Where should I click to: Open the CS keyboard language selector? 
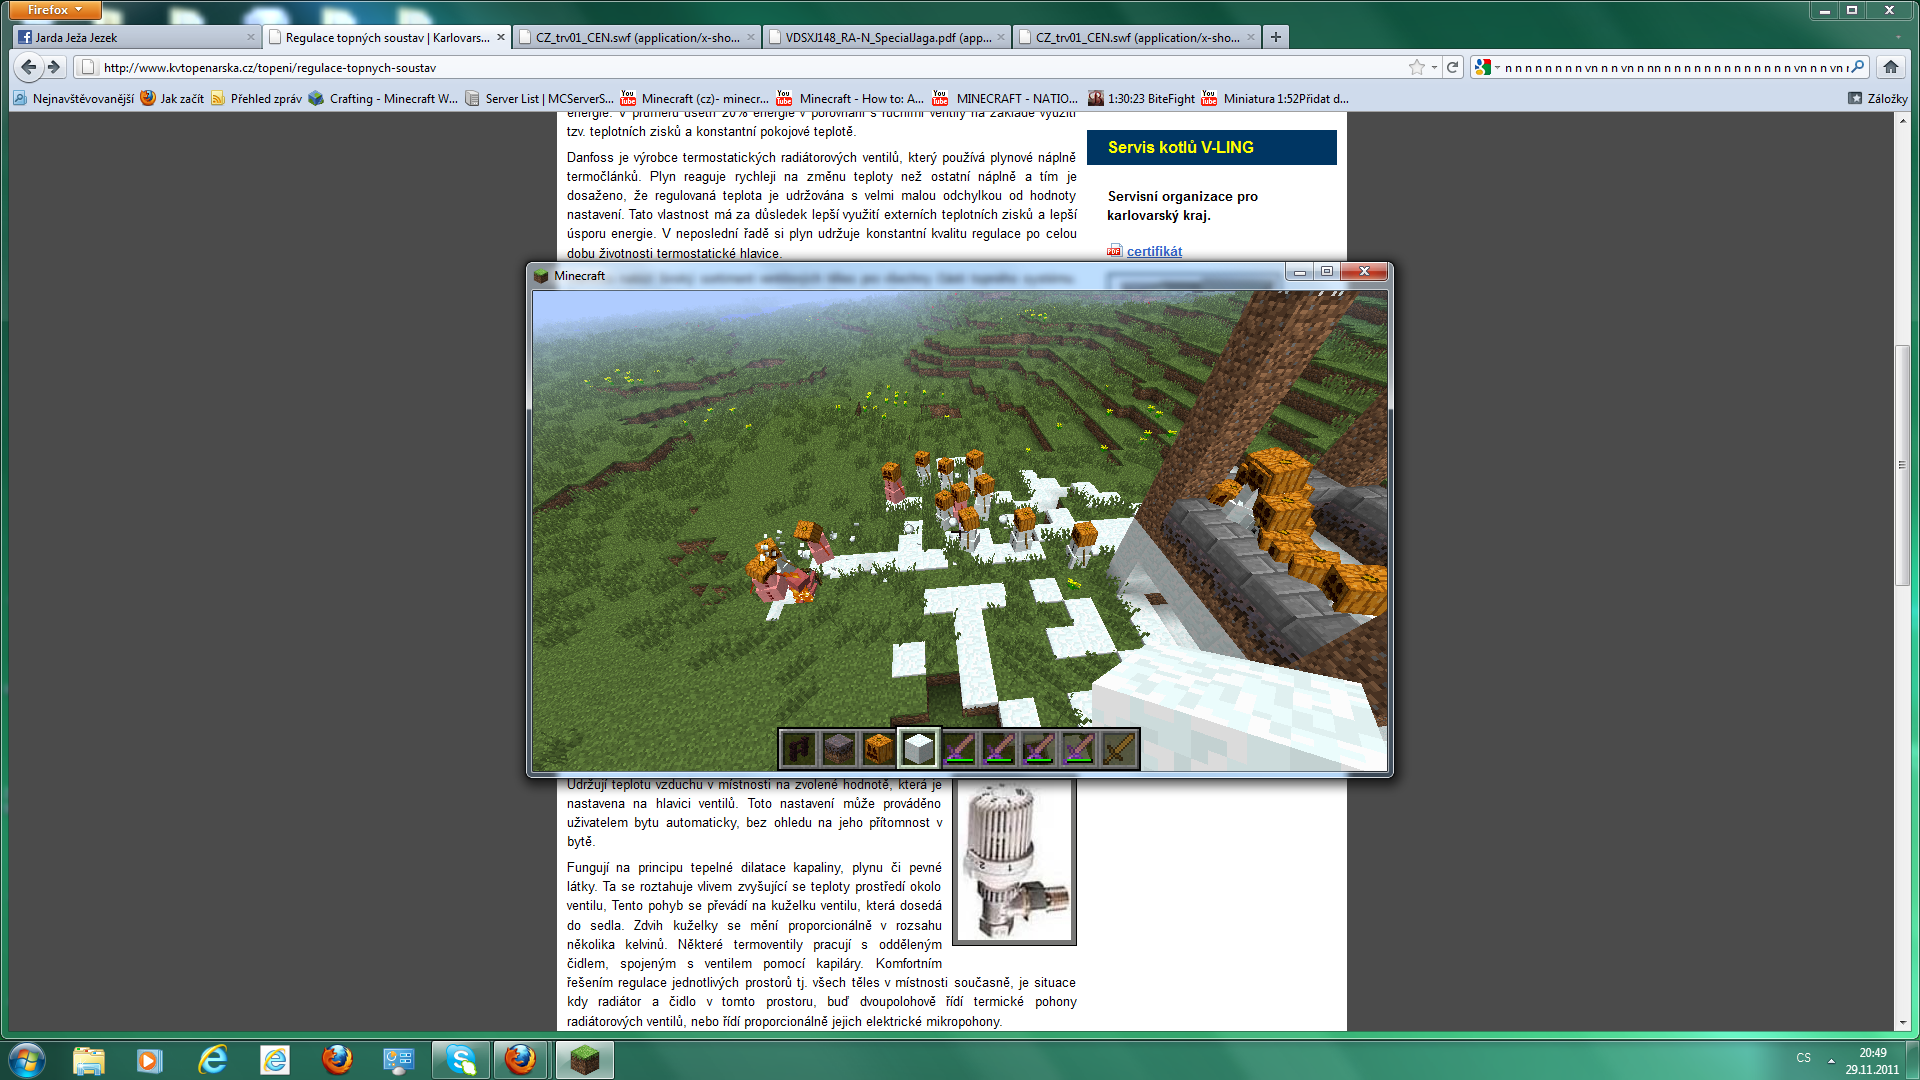1803,1058
